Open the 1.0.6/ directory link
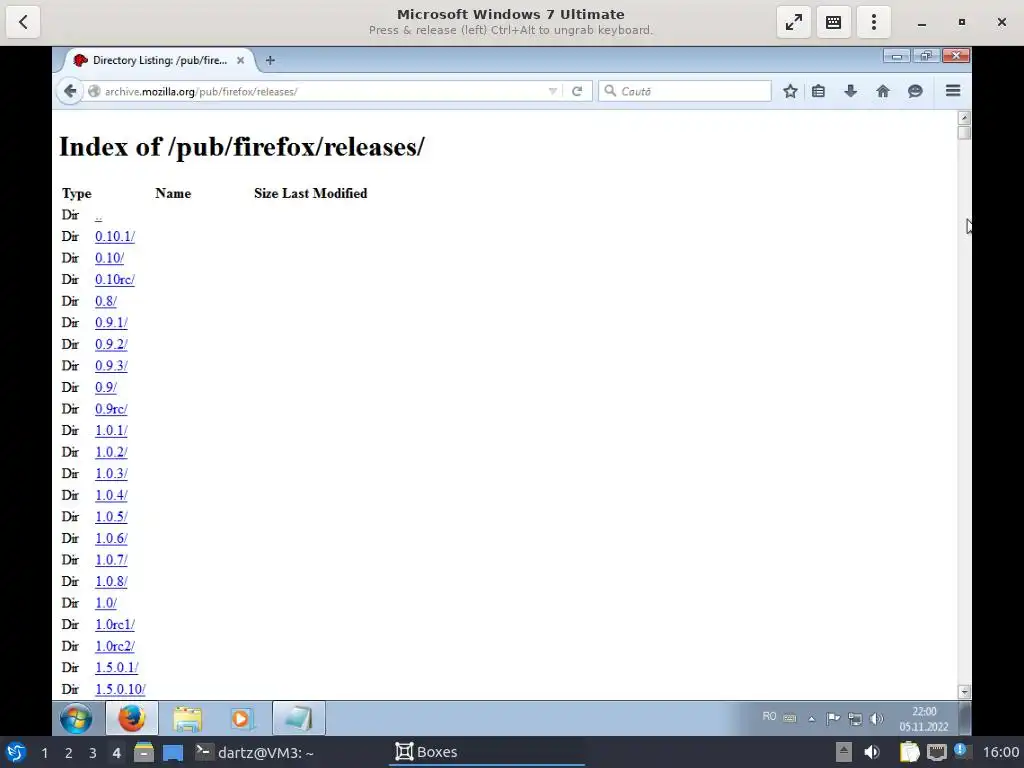 111,538
